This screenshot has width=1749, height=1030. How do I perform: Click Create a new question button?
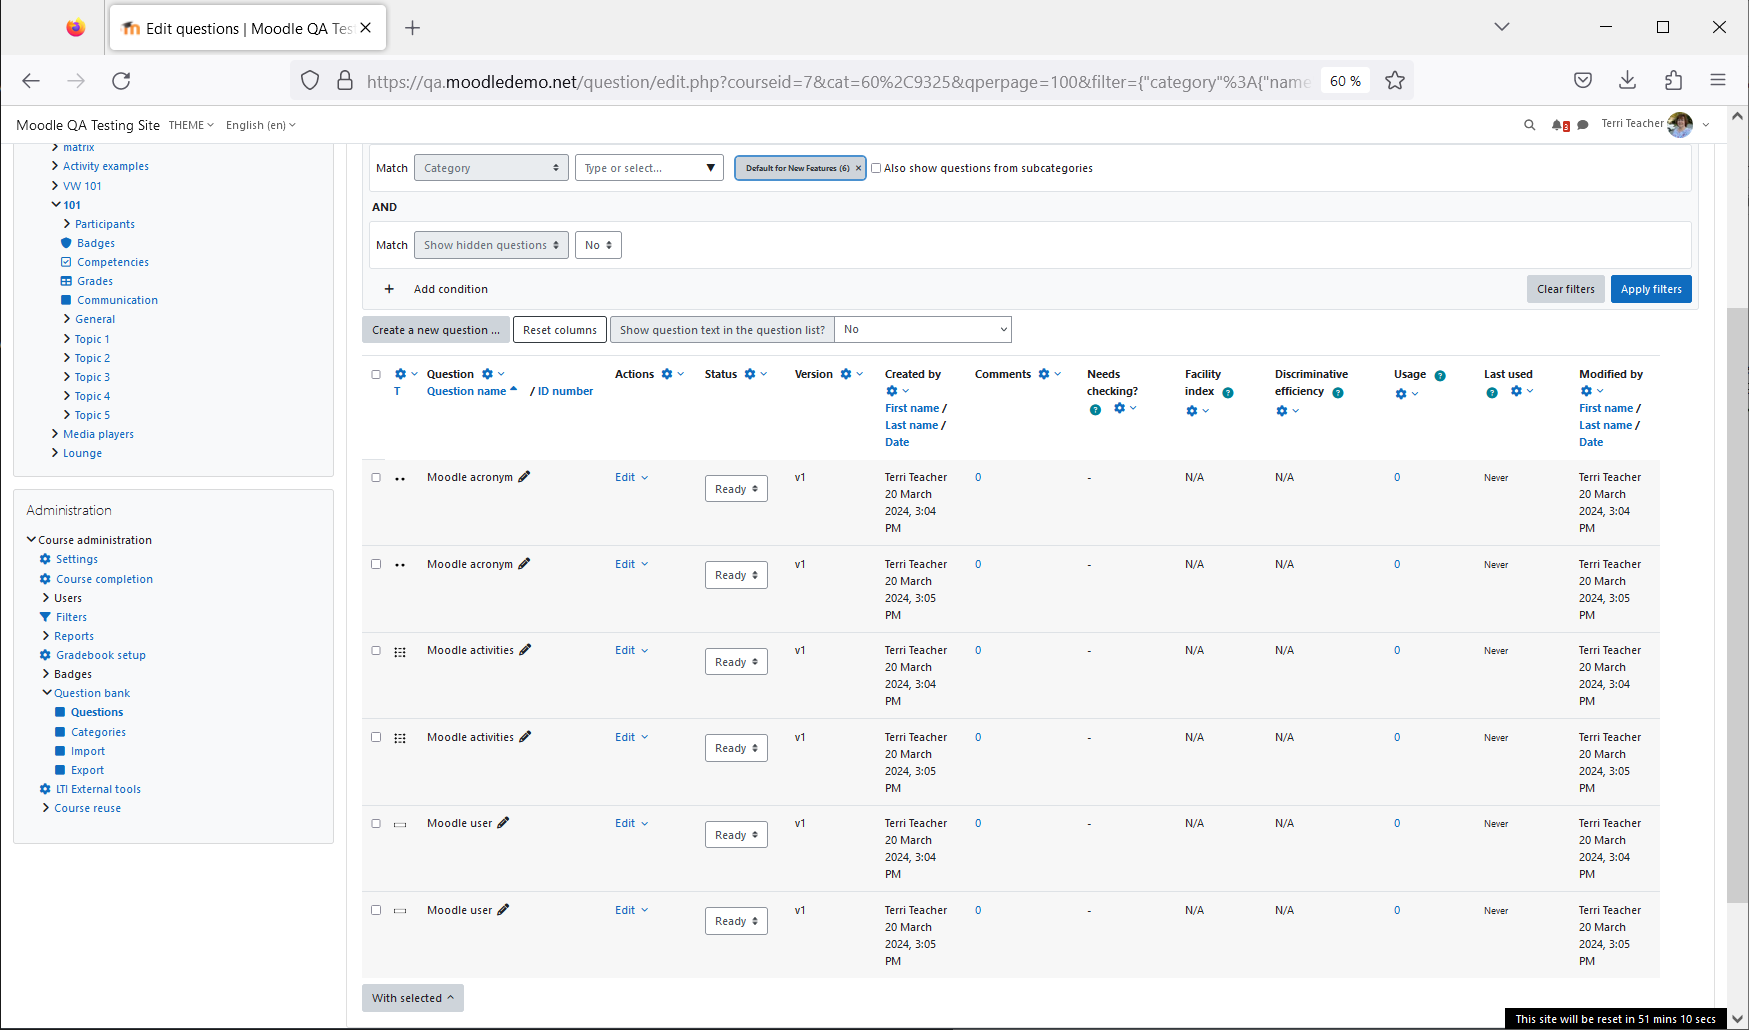(x=435, y=330)
